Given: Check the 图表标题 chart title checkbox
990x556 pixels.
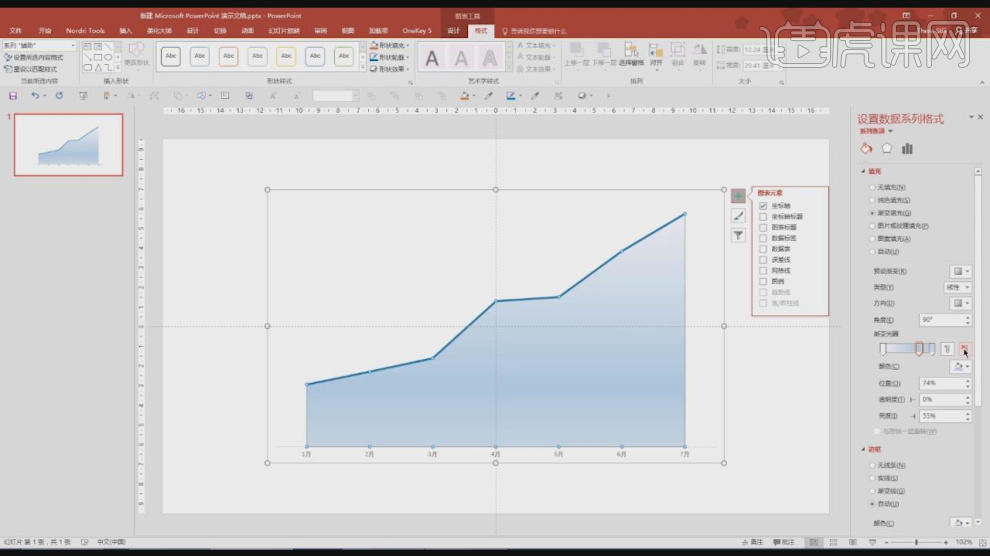Looking at the screenshot, I should (763, 227).
